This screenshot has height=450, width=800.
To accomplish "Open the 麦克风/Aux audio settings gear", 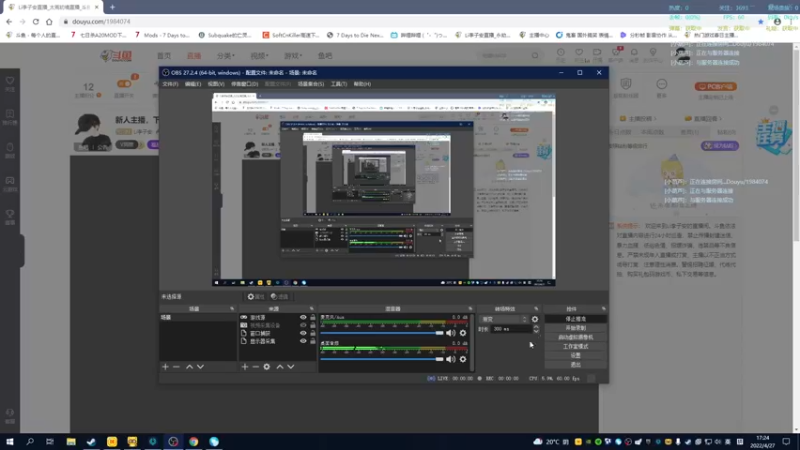I will (463, 333).
